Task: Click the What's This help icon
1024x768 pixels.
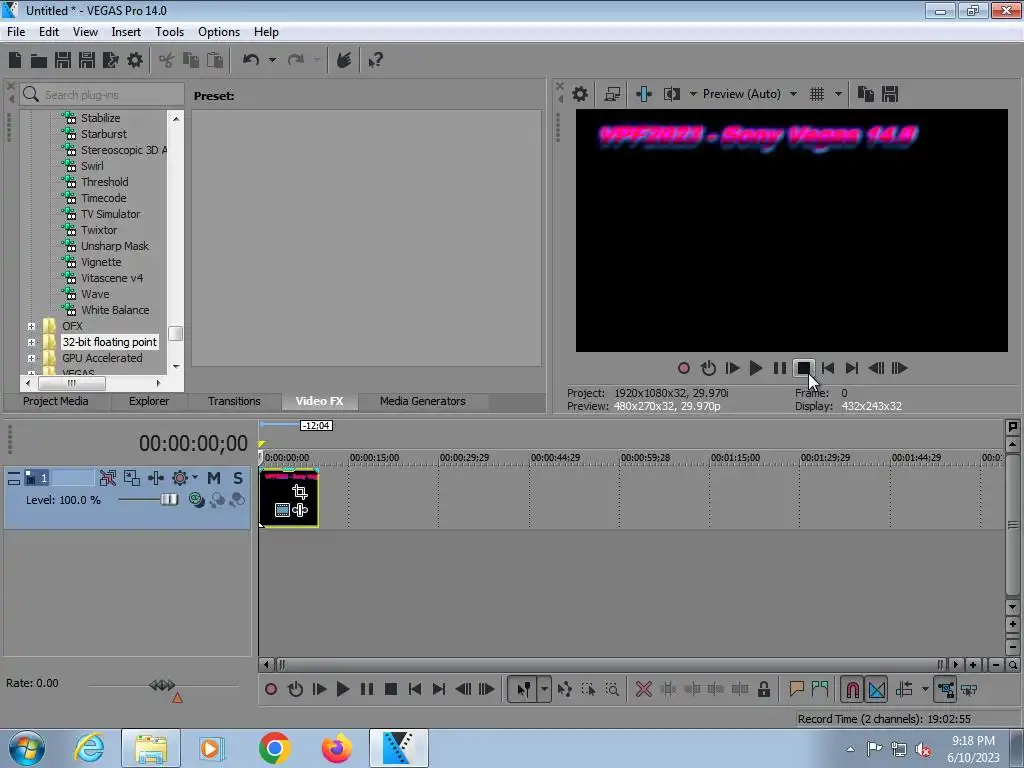Action: (375, 60)
